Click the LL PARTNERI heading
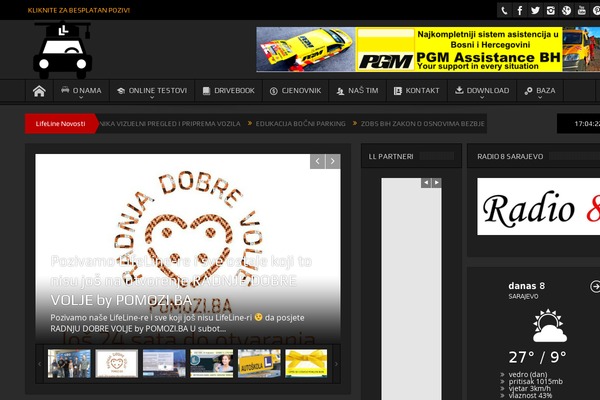Viewport: 600px width, 400px height. (x=391, y=157)
